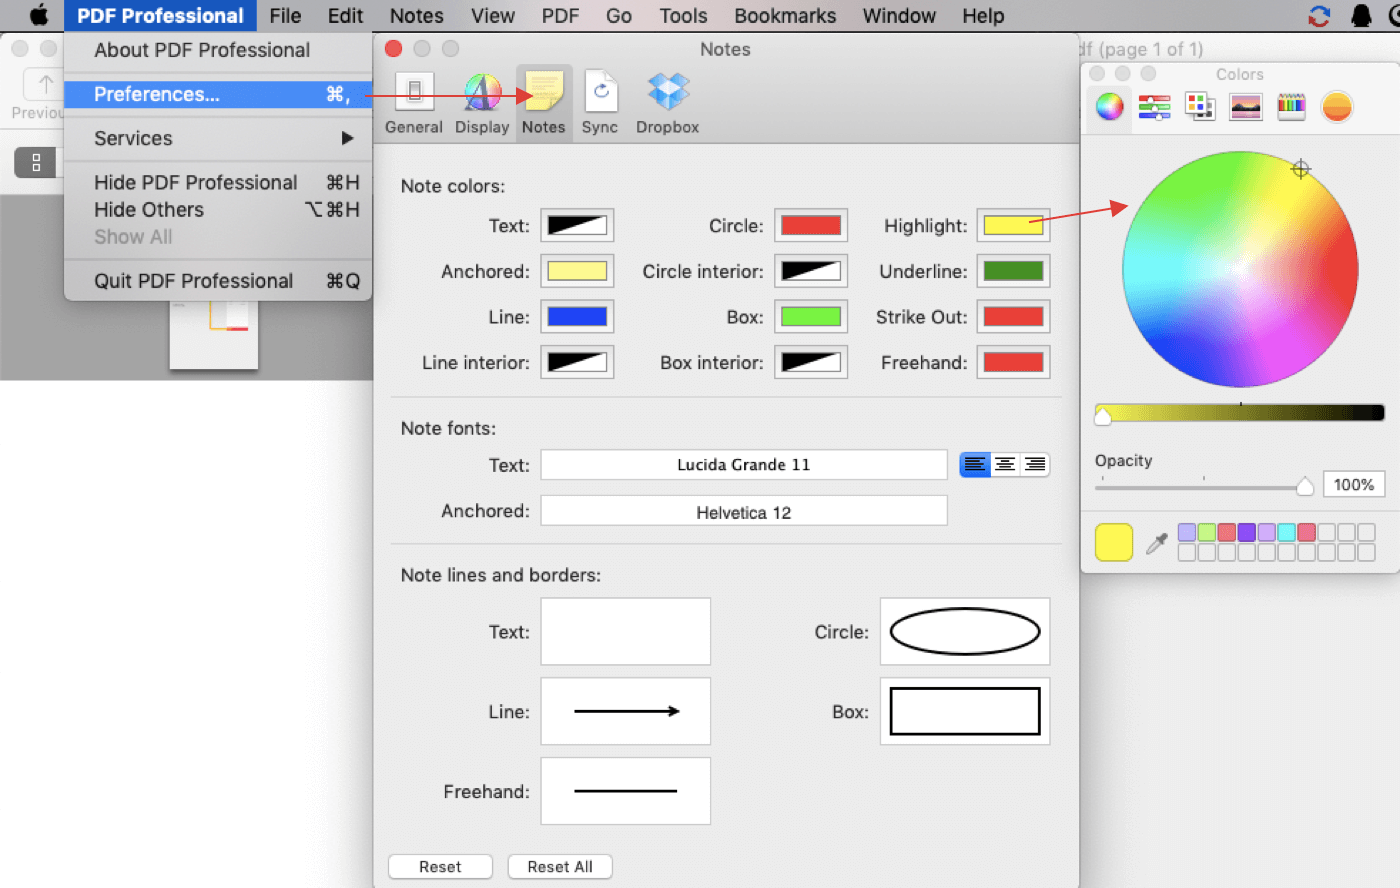The height and width of the screenshot is (888, 1400).
Task: Align note text left
Action: 975,464
